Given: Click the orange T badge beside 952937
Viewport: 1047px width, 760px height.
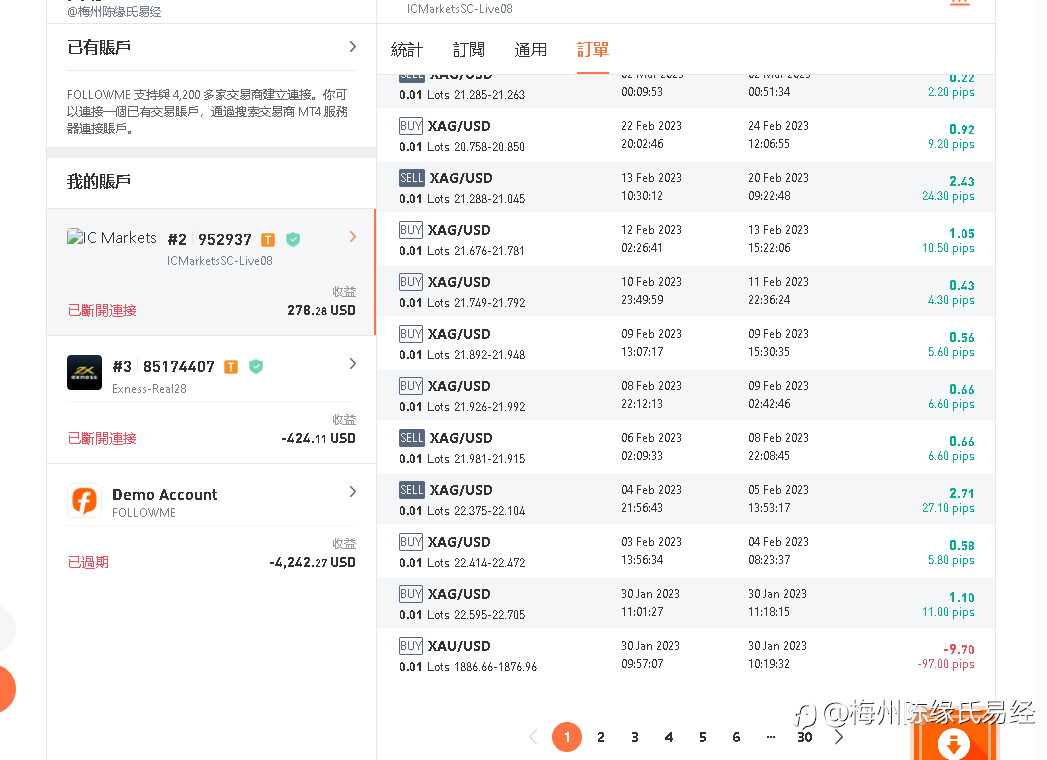Looking at the screenshot, I should click(x=268, y=240).
